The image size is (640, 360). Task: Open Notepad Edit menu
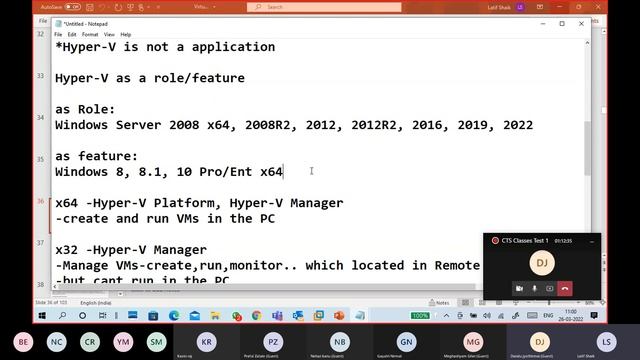[72, 35]
